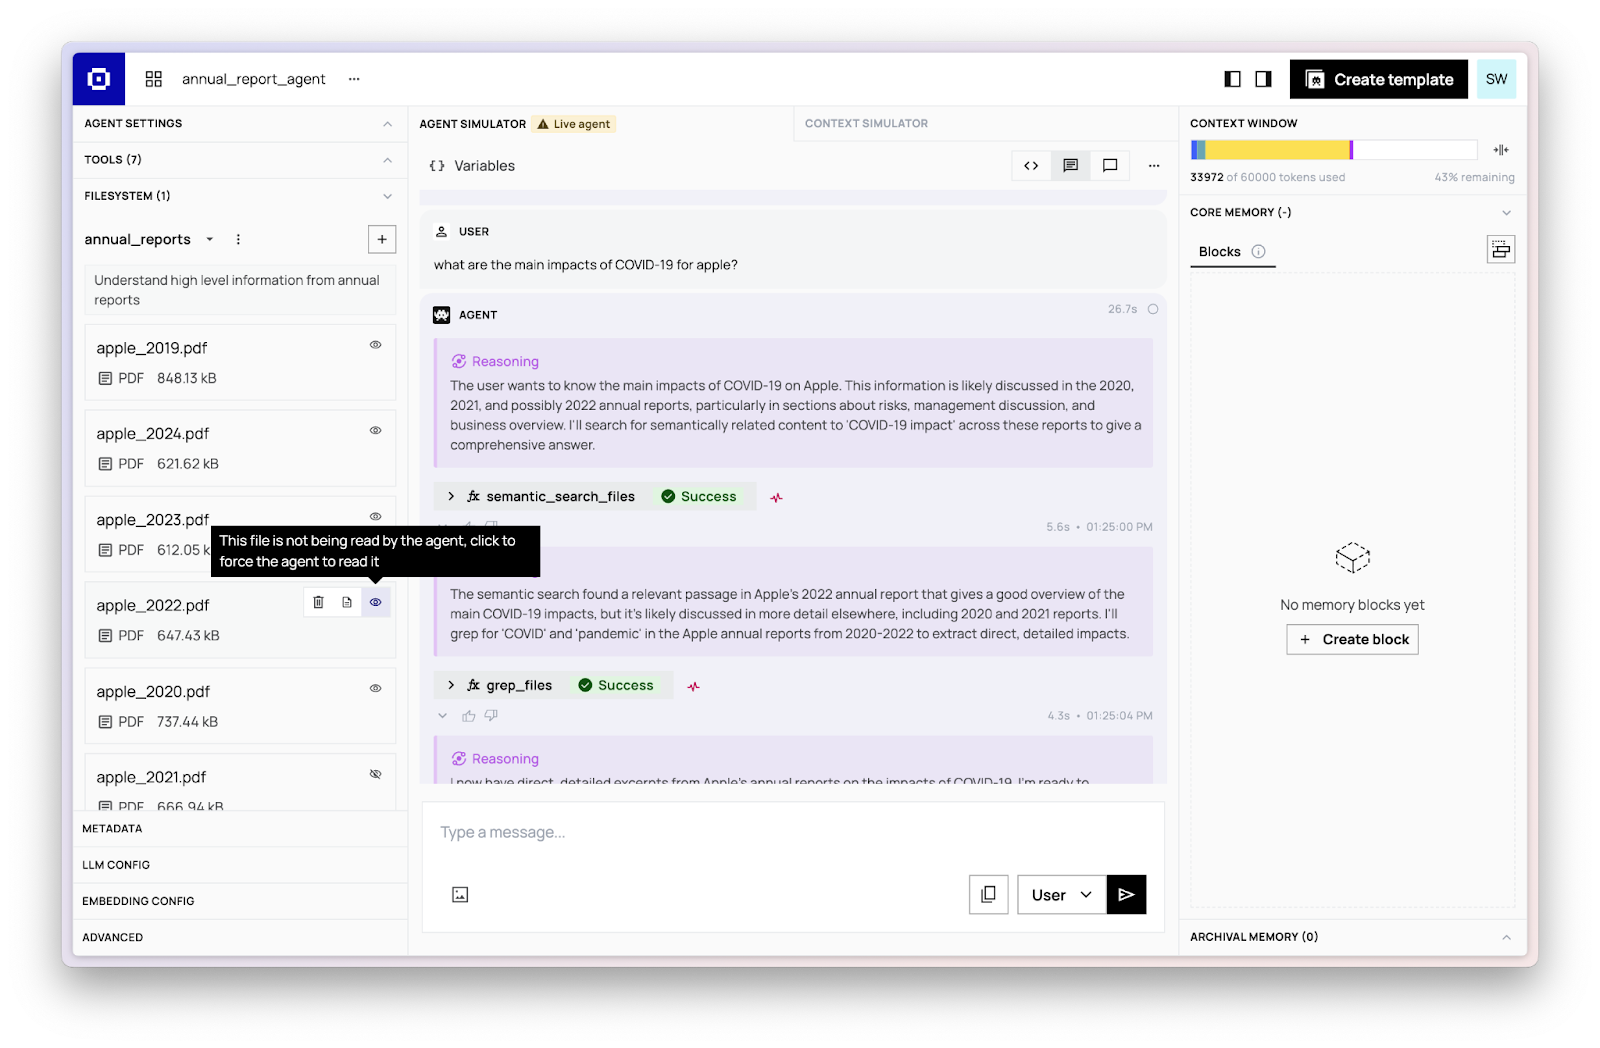The width and height of the screenshot is (1600, 1048).
Task: Click the Live agent badge
Action: pos(574,124)
